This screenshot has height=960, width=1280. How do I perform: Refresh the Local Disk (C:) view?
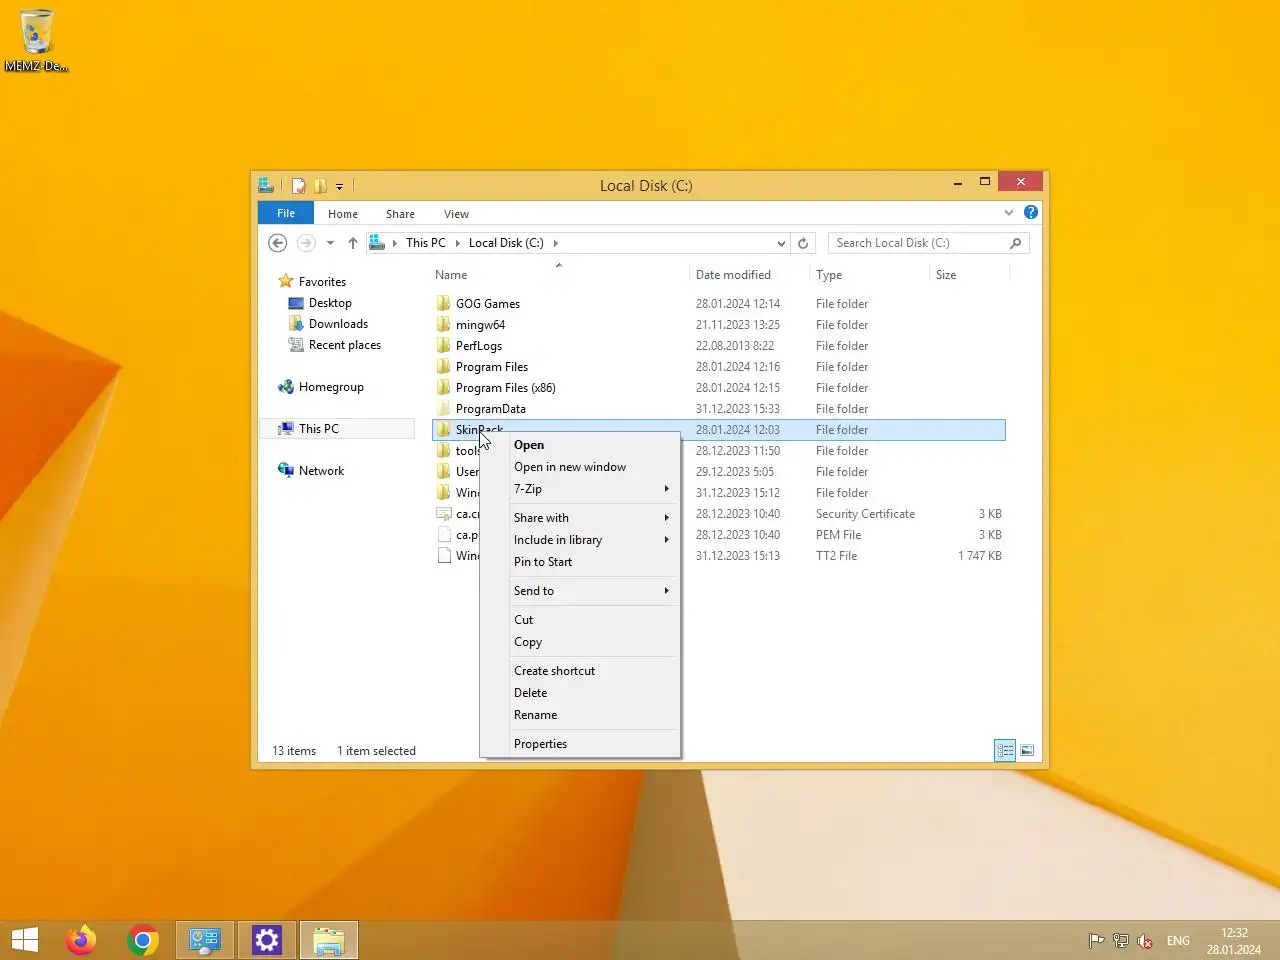[802, 243]
